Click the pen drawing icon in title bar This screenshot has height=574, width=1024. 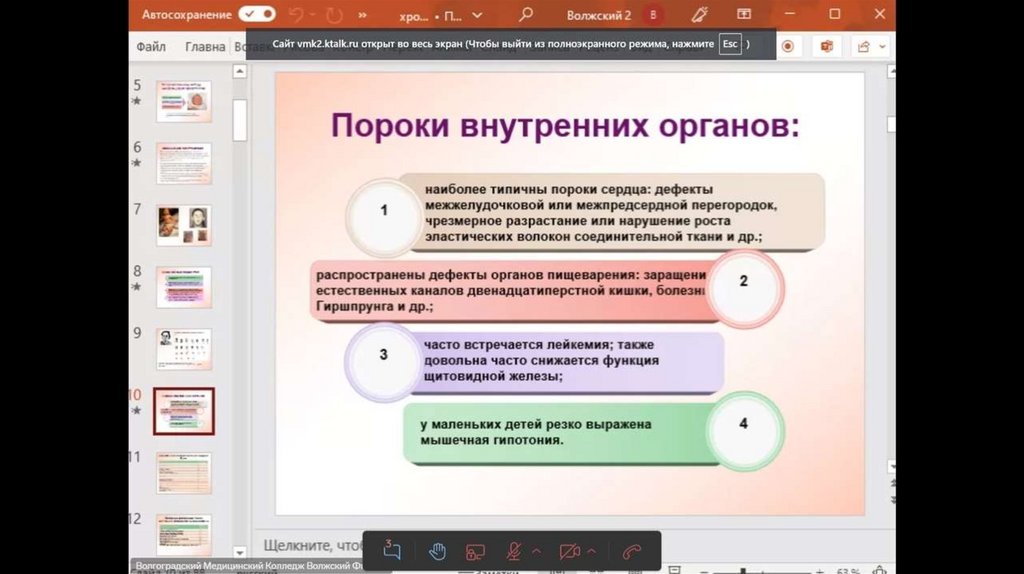[699, 15]
